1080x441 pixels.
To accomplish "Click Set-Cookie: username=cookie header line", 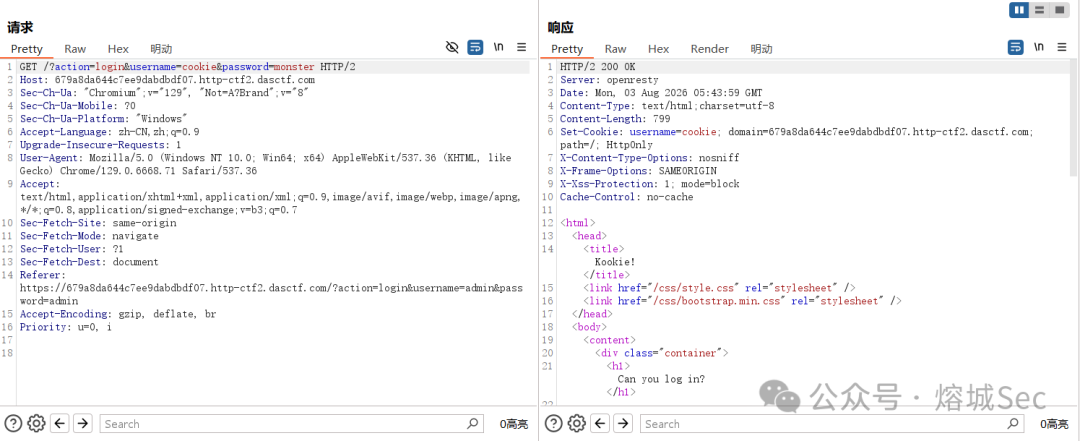I will [x=797, y=139].
